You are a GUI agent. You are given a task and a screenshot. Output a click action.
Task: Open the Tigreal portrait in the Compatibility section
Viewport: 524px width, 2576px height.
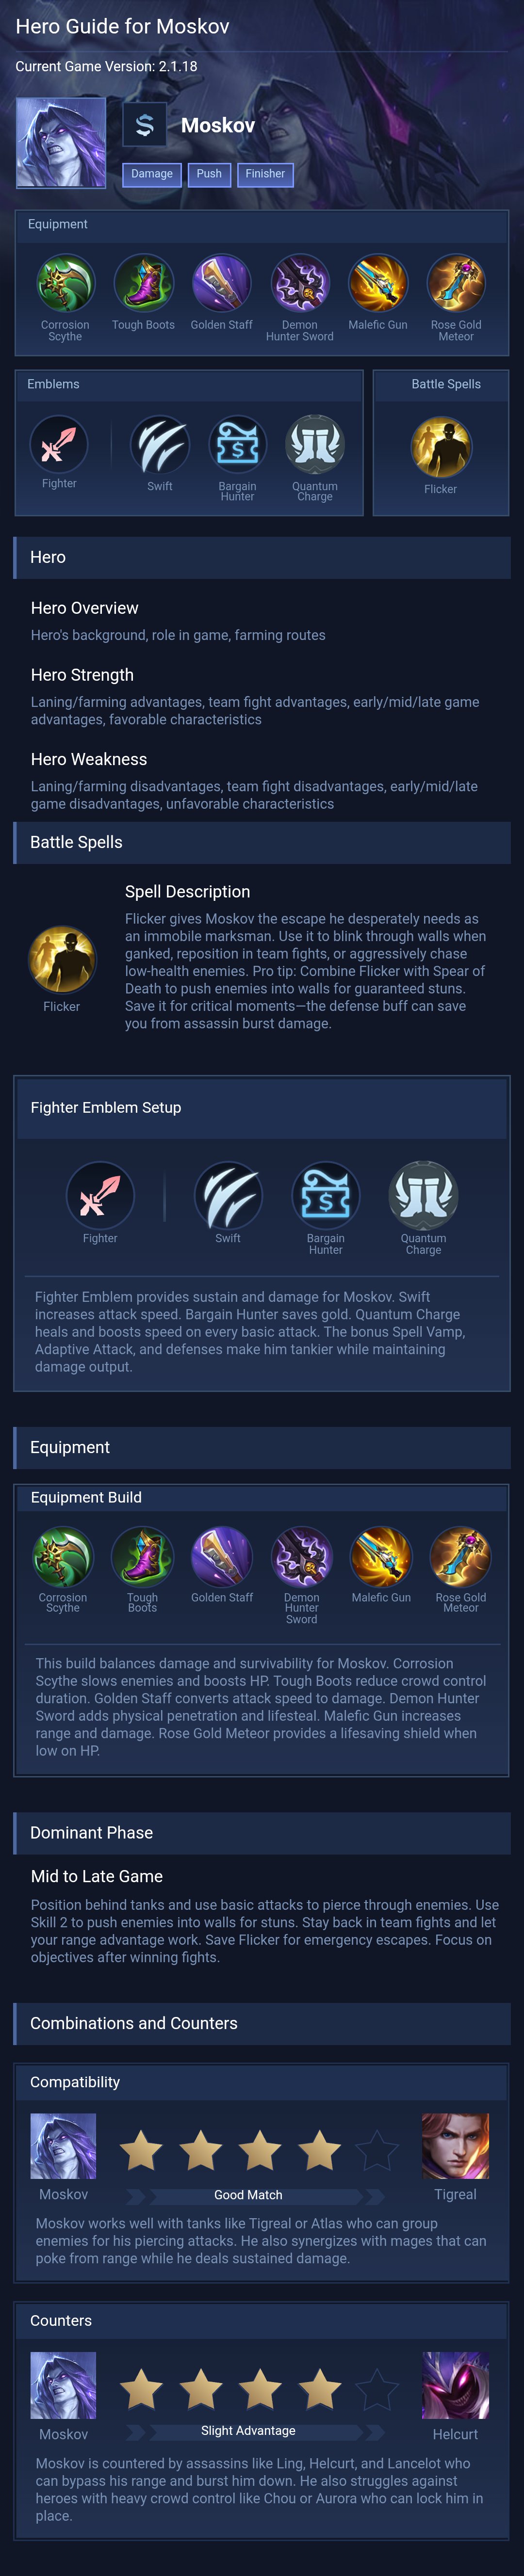455,2147
